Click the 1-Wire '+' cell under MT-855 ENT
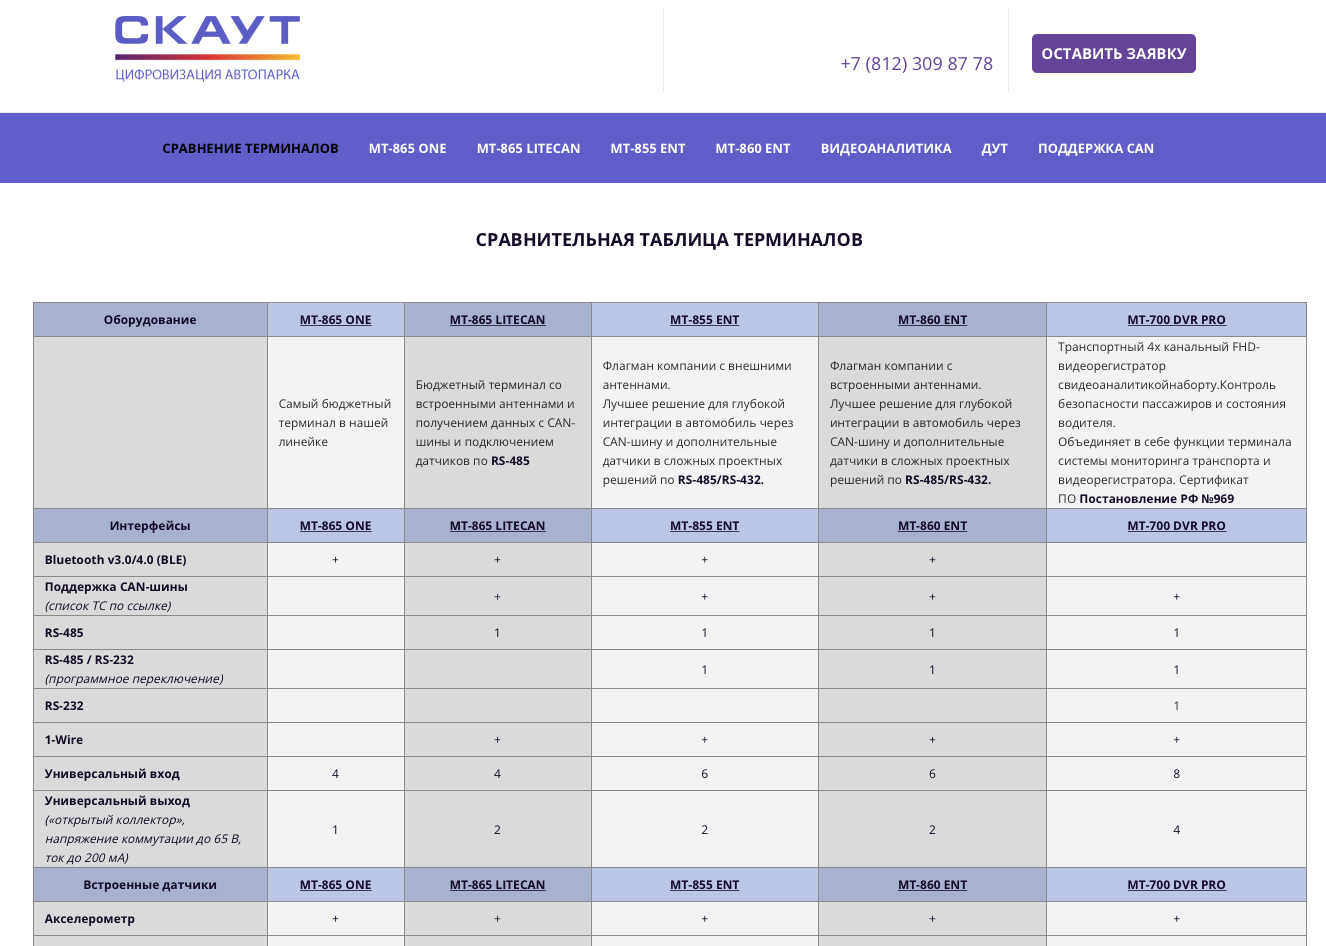The image size is (1326, 946). (704, 740)
